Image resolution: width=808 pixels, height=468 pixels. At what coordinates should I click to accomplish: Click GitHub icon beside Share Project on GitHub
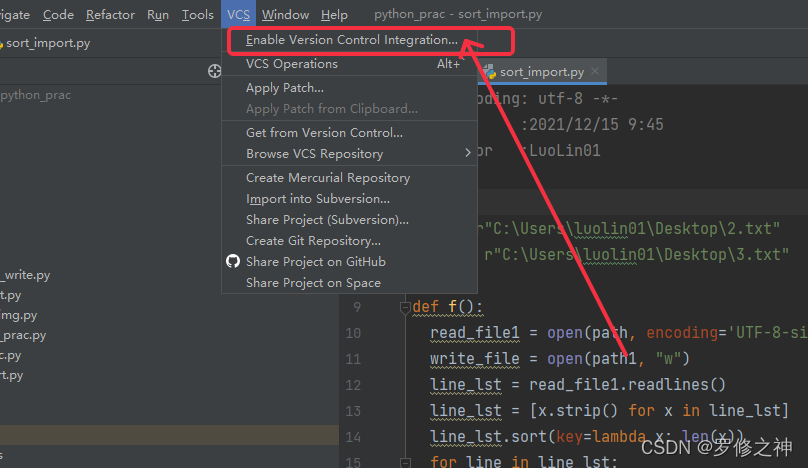[233, 261]
